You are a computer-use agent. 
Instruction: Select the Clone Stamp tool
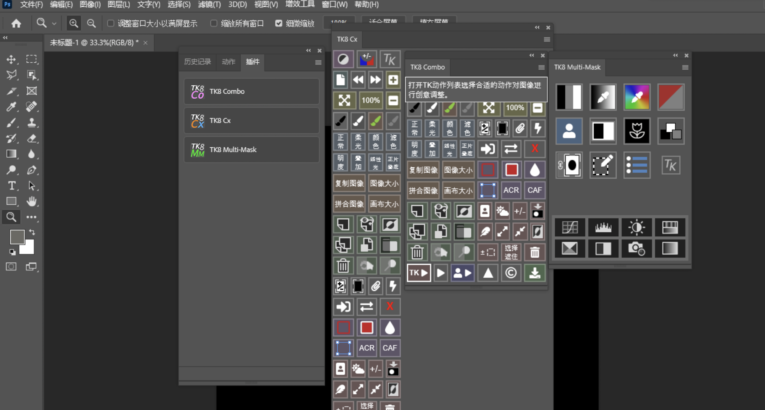pyautogui.click(x=32, y=123)
